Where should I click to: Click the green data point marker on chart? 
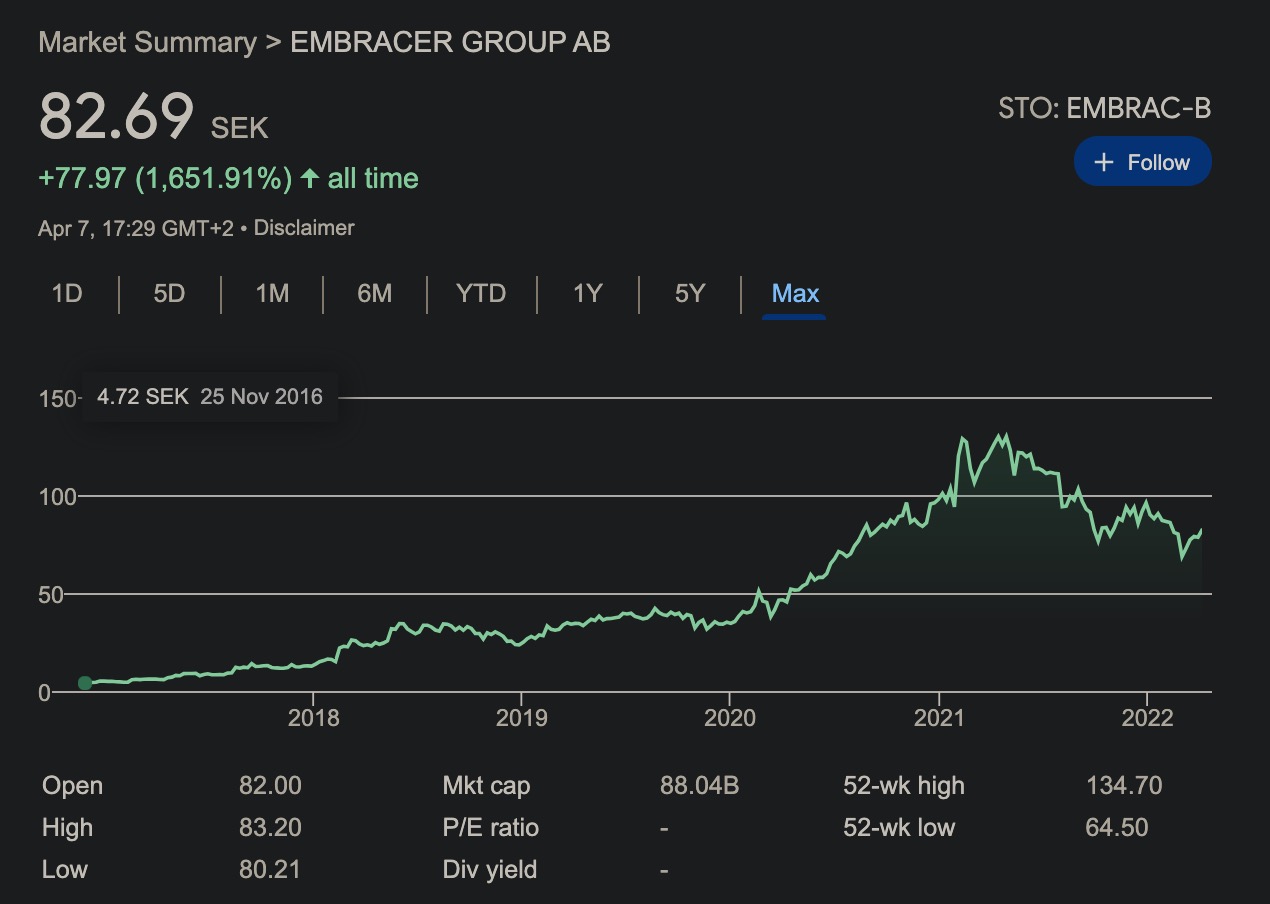click(85, 683)
